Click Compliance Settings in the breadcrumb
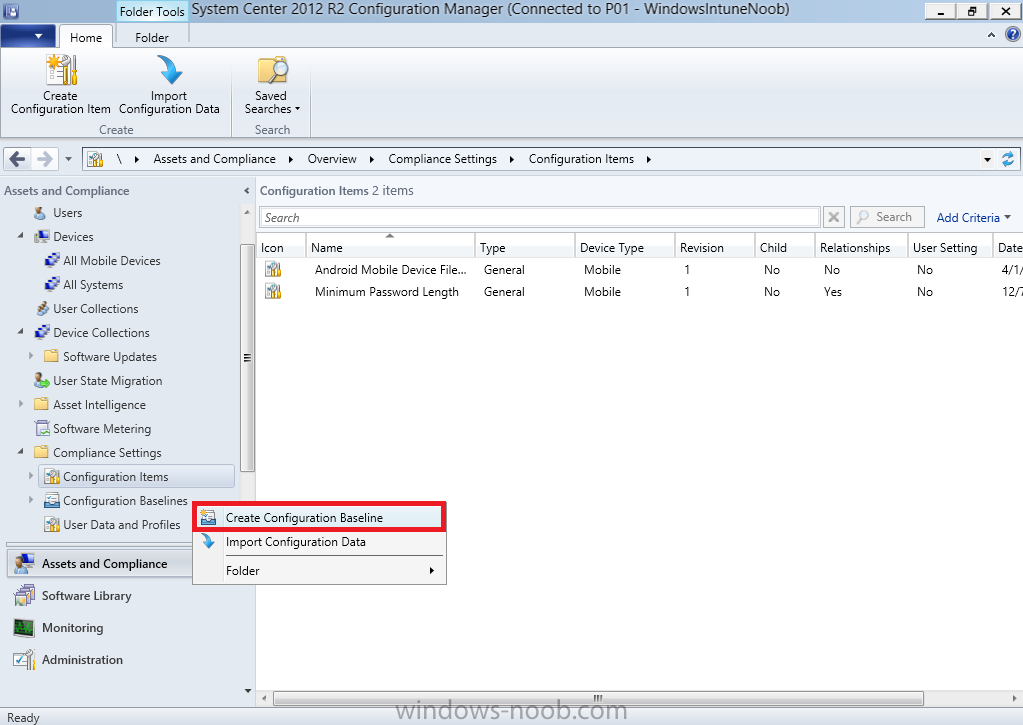 [442, 159]
